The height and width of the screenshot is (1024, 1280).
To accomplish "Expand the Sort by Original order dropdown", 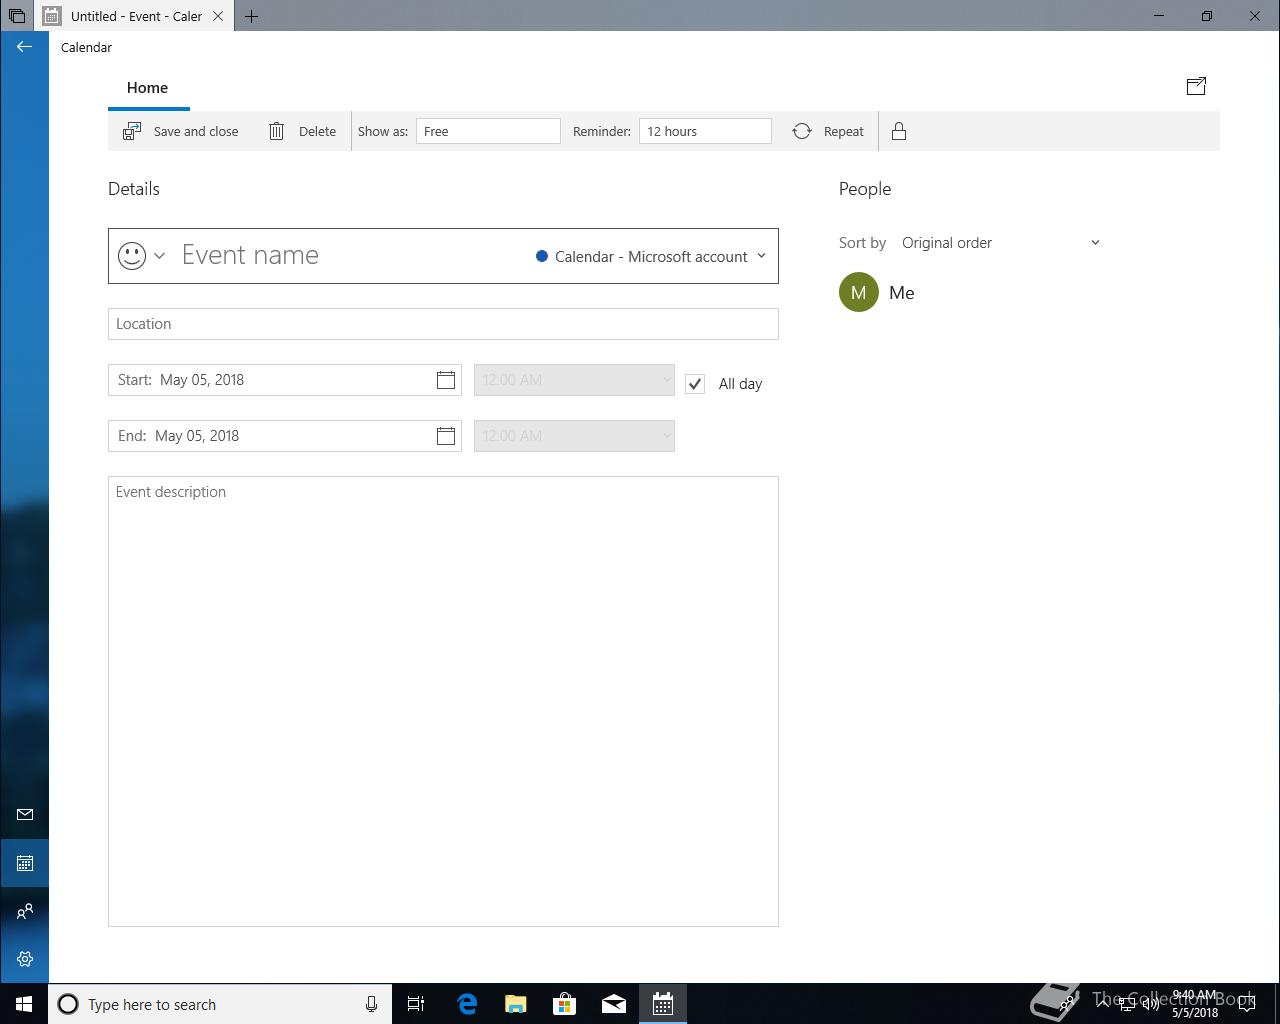I will point(1000,243).
